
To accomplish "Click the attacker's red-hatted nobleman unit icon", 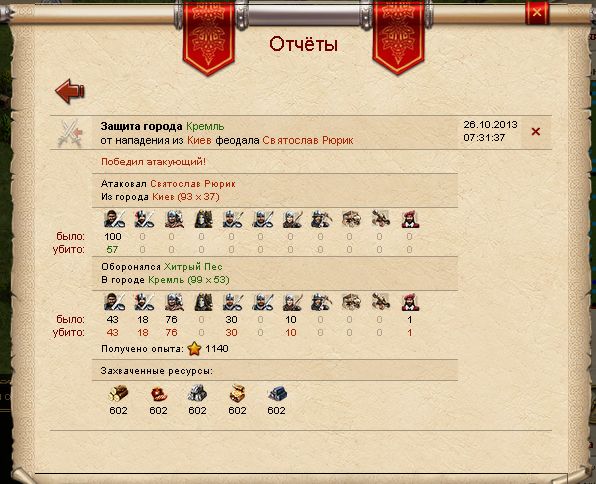I will pos(411,219).
